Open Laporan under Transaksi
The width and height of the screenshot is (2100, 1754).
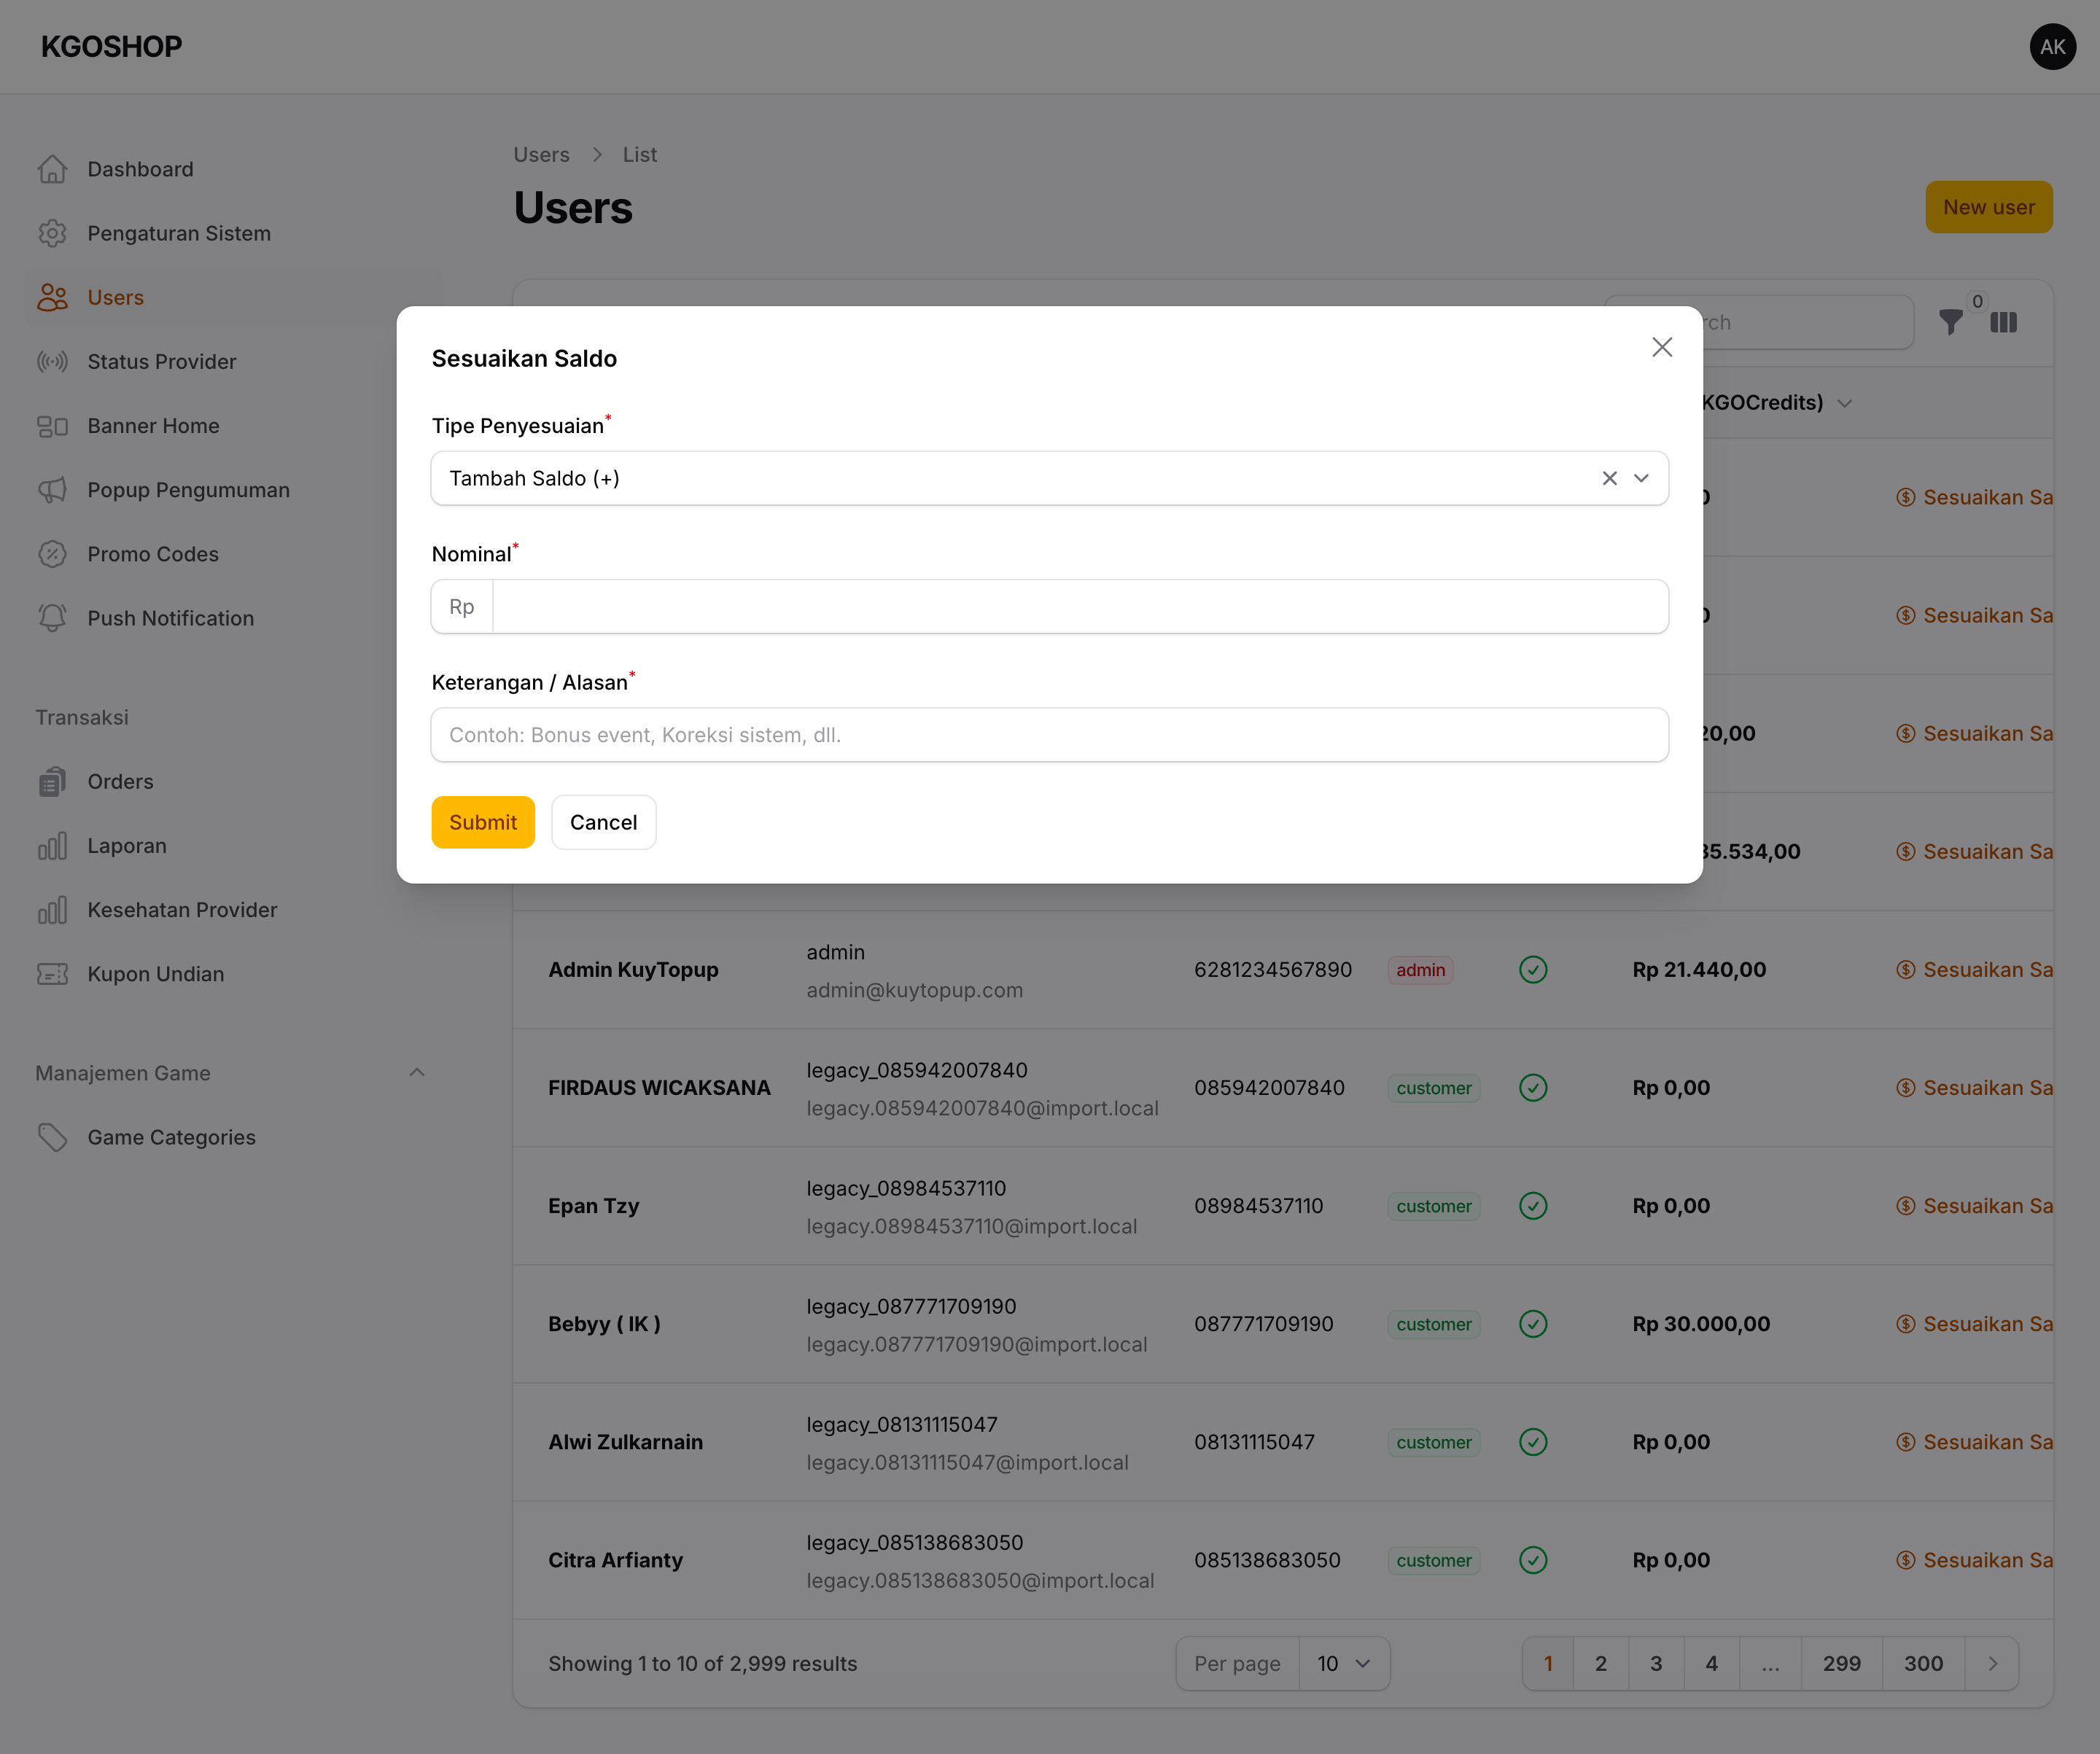233,846
